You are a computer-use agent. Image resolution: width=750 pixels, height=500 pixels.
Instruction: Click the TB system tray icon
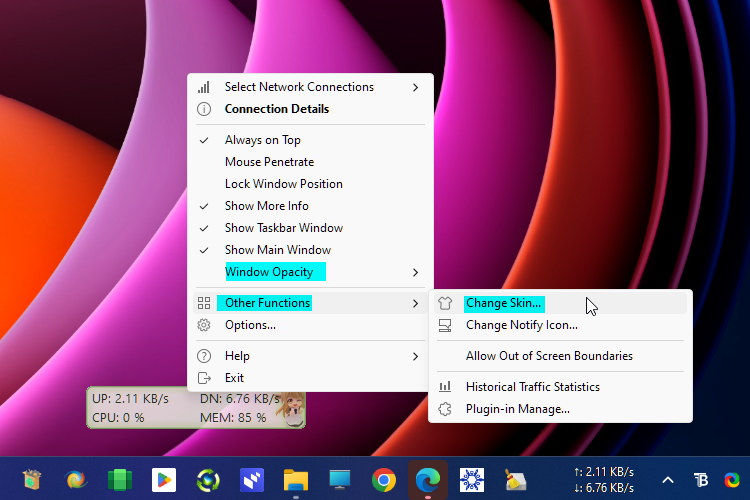pyautogui.click(x=701, y=479)
